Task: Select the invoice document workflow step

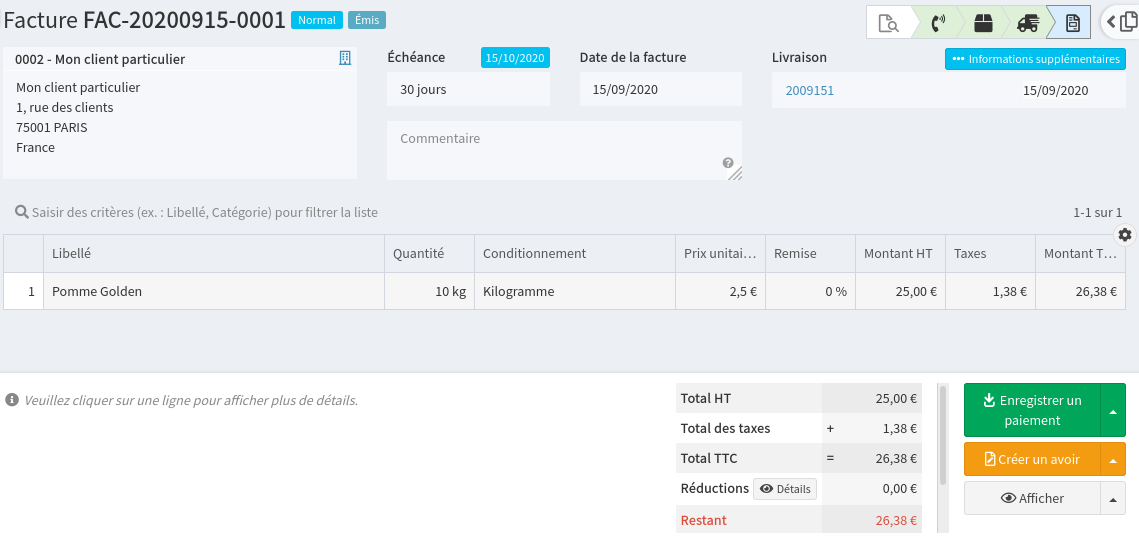Action: (x=1072, y=22)
